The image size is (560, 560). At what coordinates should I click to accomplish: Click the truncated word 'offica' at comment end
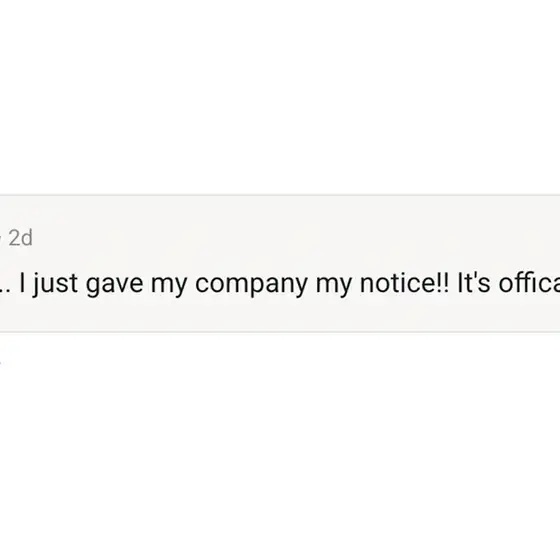(529, 283)
